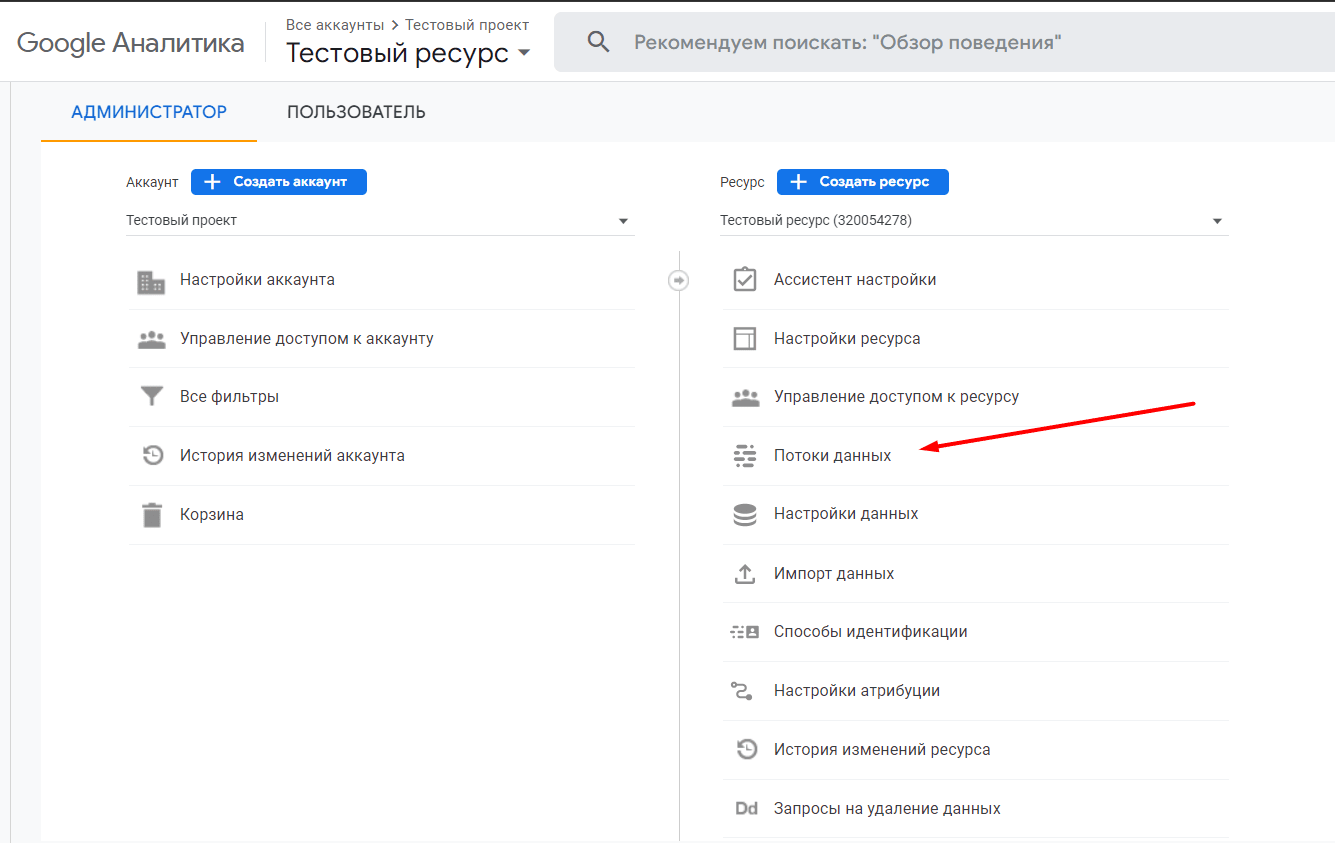
Task: Click the database icon for Настройки данных
Action: click(x=745, y=515)
